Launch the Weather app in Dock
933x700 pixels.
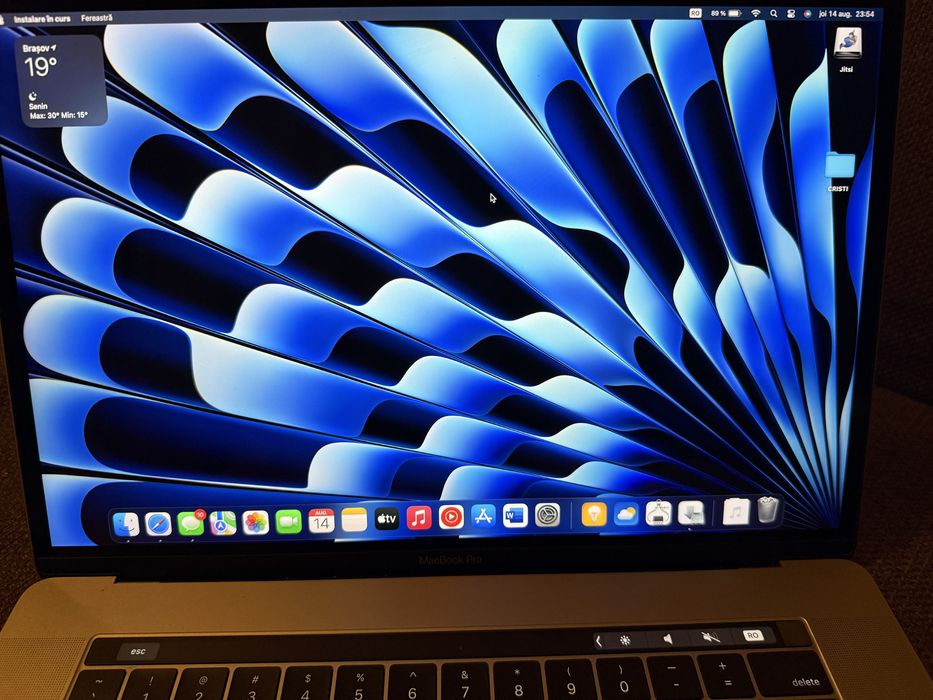pos(626,513)
